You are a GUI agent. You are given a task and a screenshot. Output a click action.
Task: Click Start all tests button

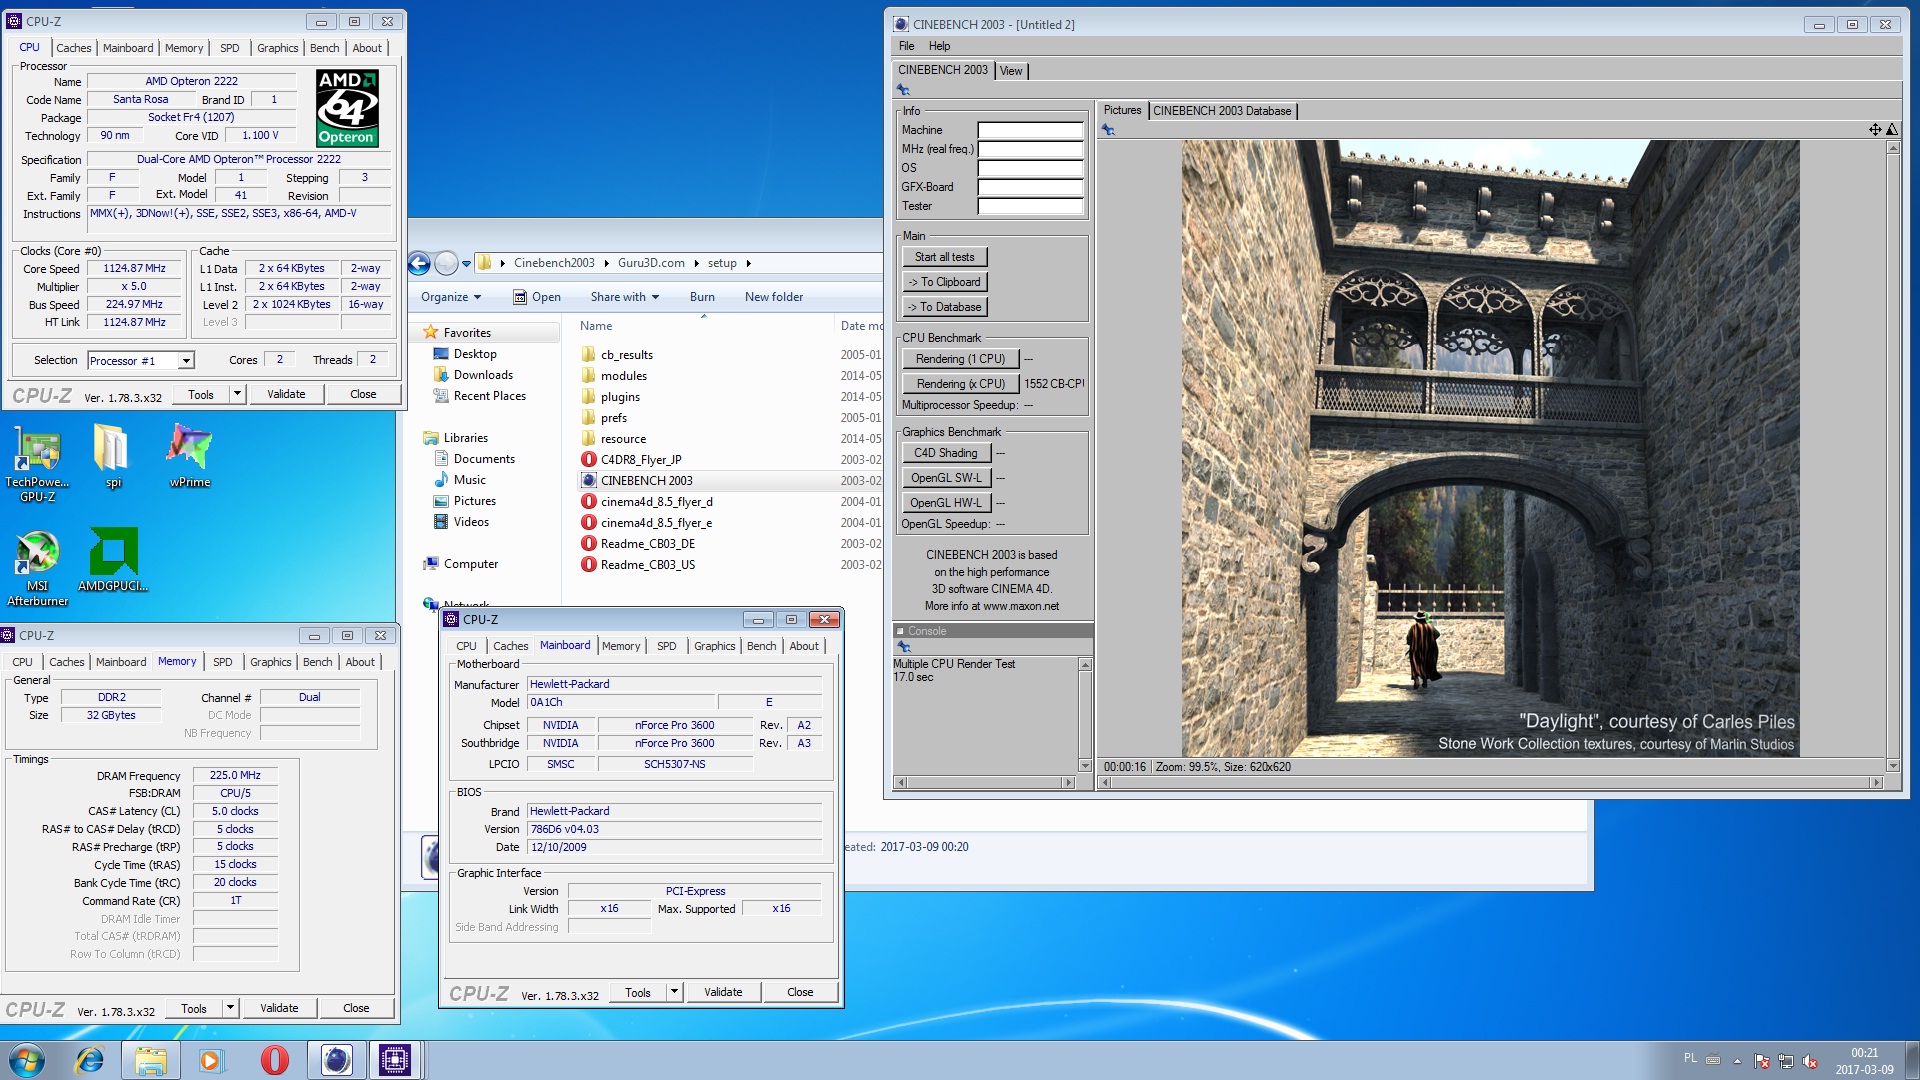(x=944, y=257)
